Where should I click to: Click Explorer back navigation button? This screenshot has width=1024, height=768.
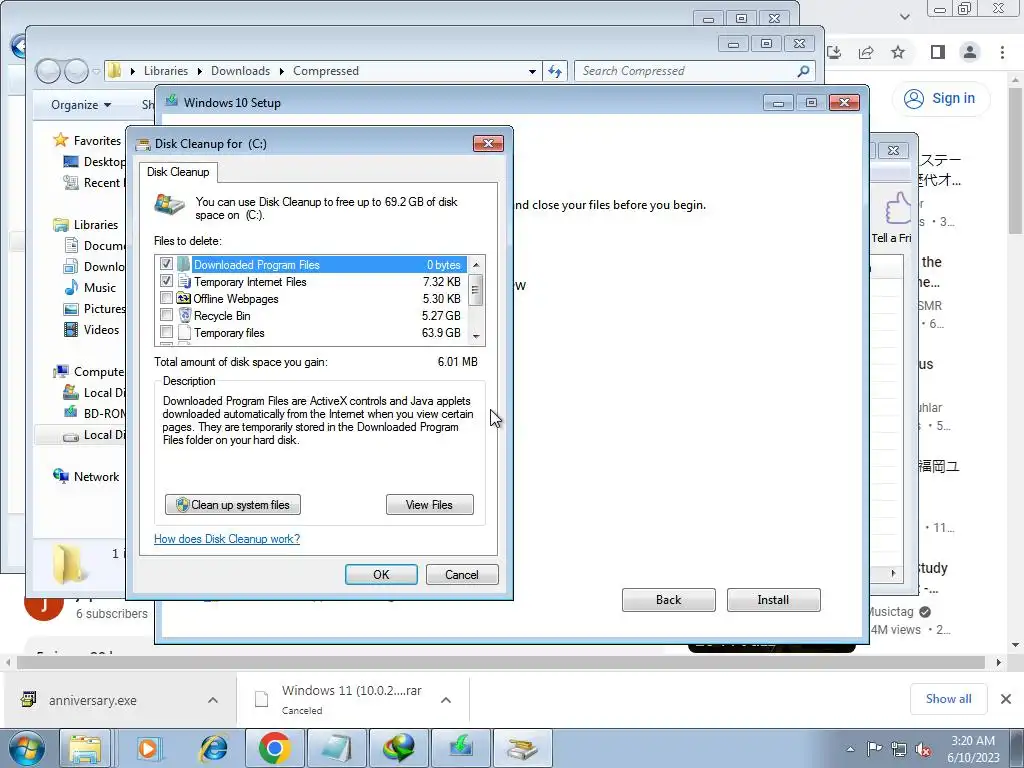click(48, 71)
